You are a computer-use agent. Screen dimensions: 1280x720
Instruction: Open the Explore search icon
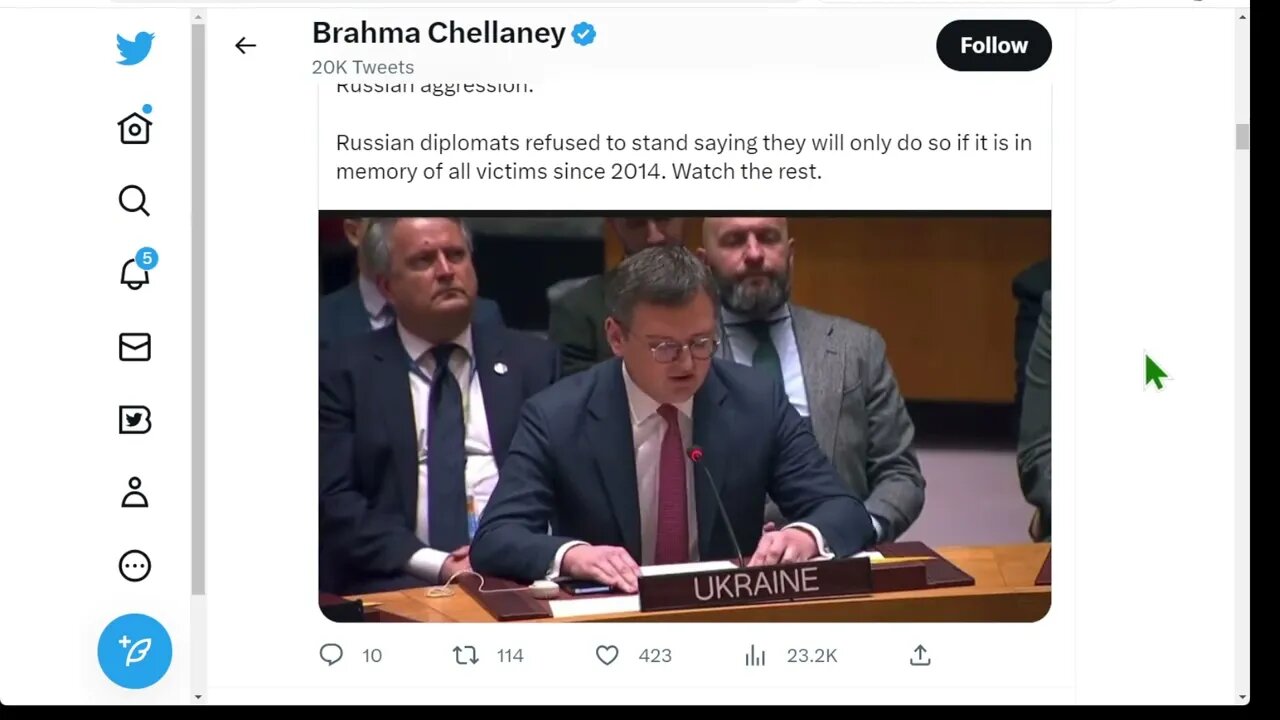[x=134, y=201]
